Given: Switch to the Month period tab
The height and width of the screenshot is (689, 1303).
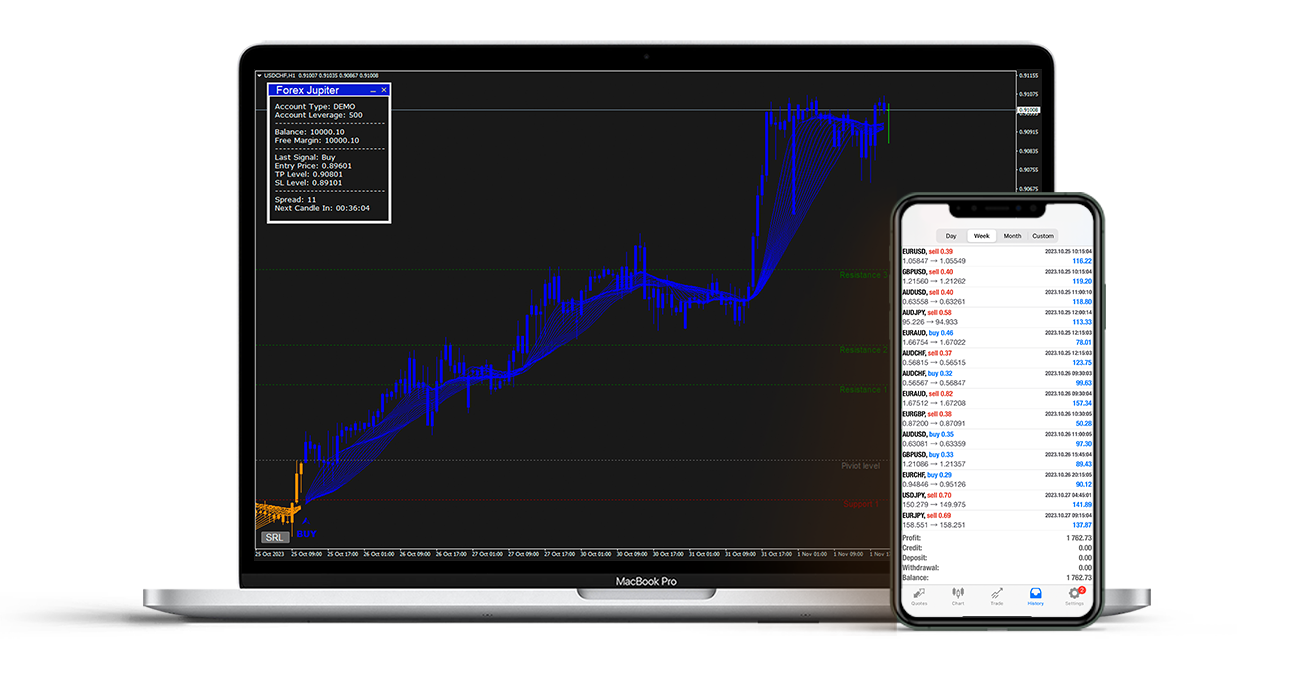Looking at the screenshot, I should point(1012,236).
